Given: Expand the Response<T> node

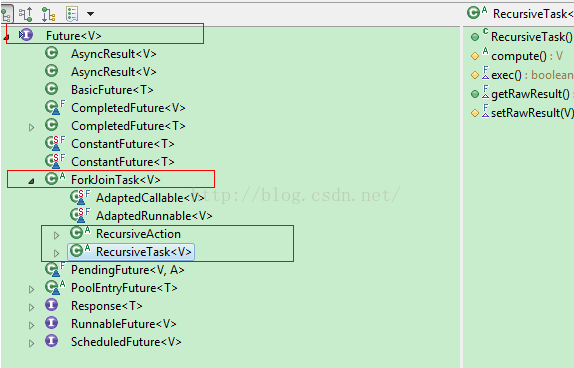Looking at the screenshot, I should pyautogui.click(x=31, y=307).
